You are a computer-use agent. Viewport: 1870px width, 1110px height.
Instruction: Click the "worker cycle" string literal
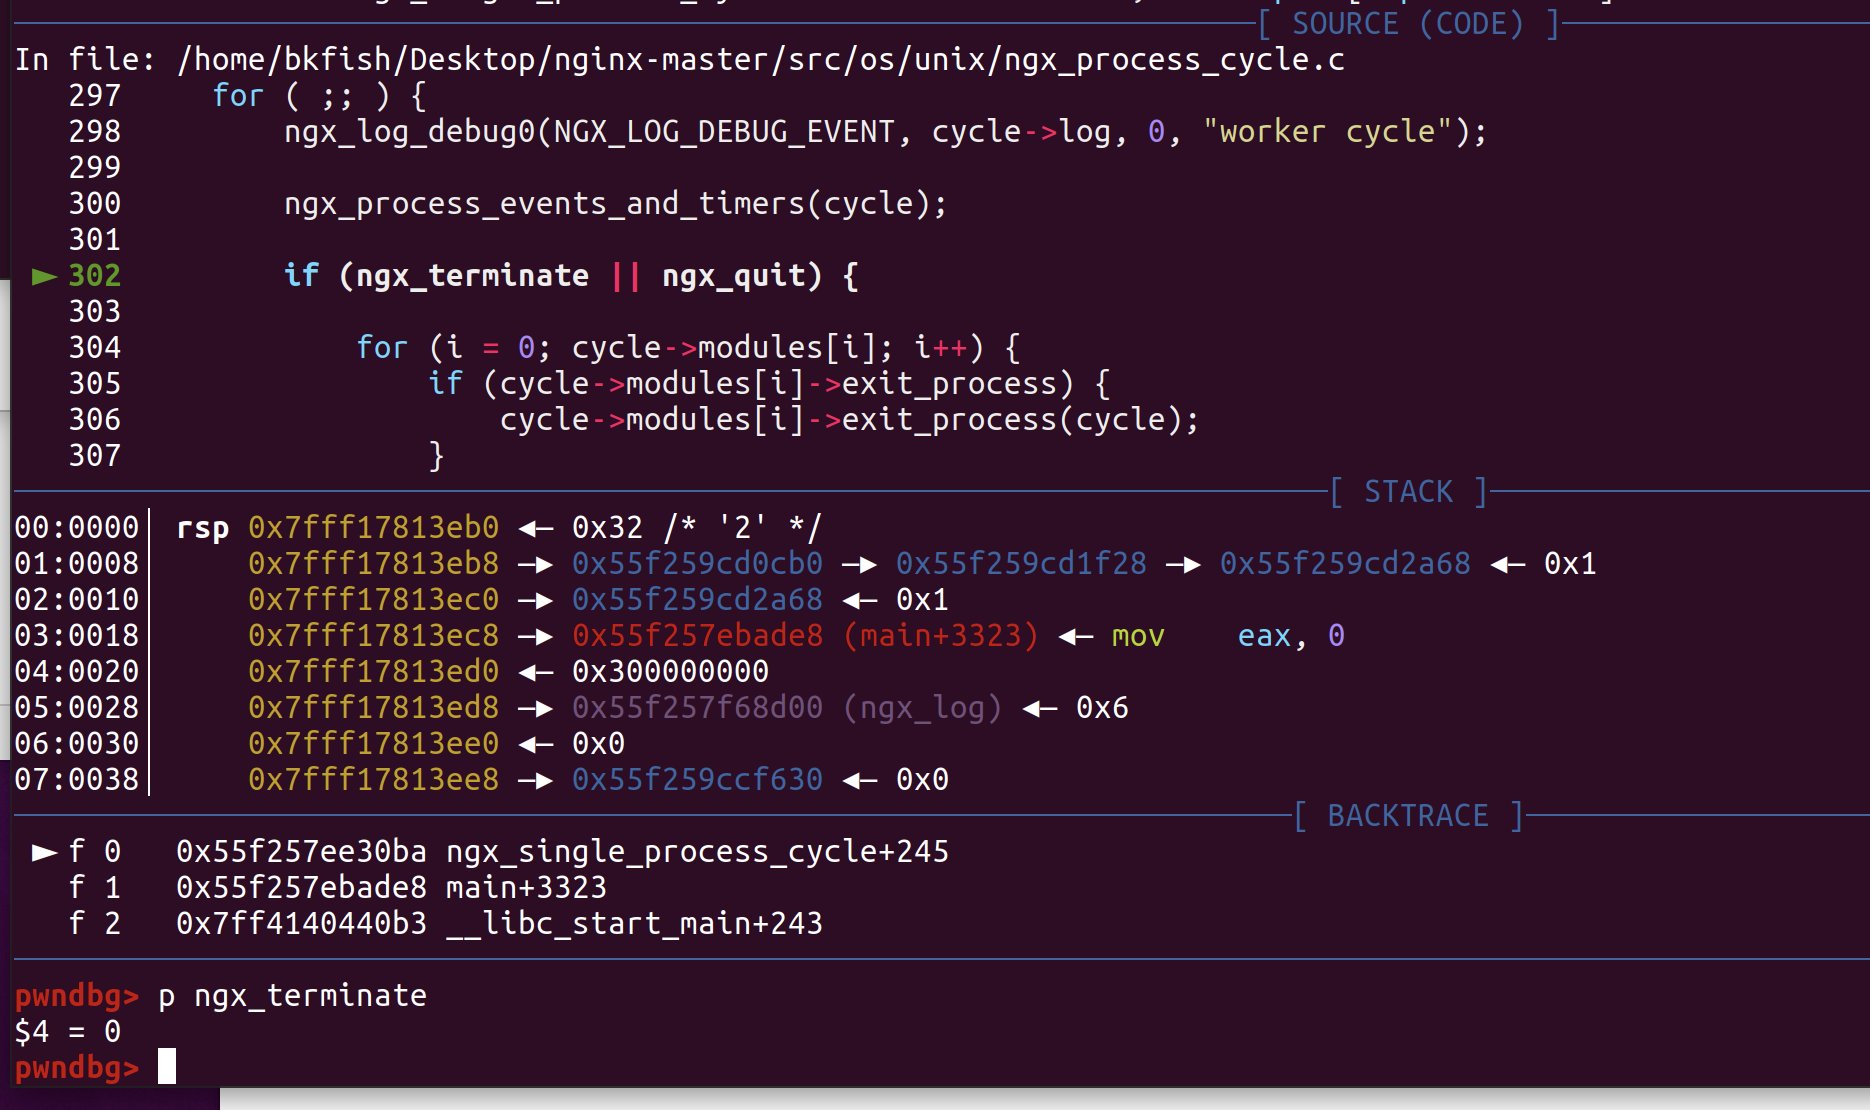point(1328,132)
